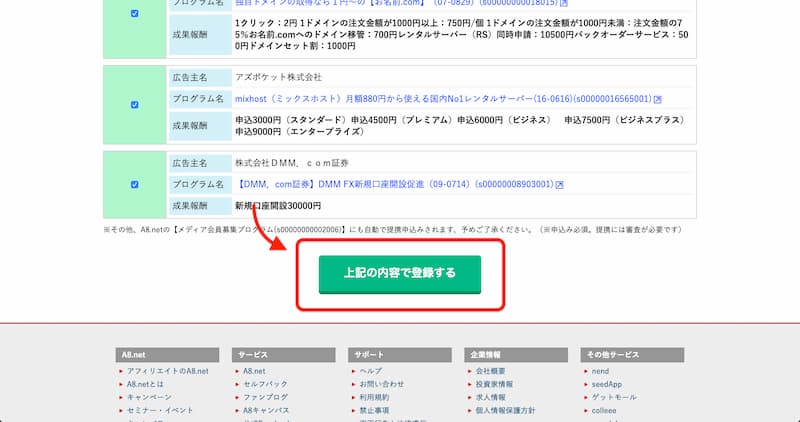
Task: Click the 企業情報 footer column header
Action: (516, 355)
